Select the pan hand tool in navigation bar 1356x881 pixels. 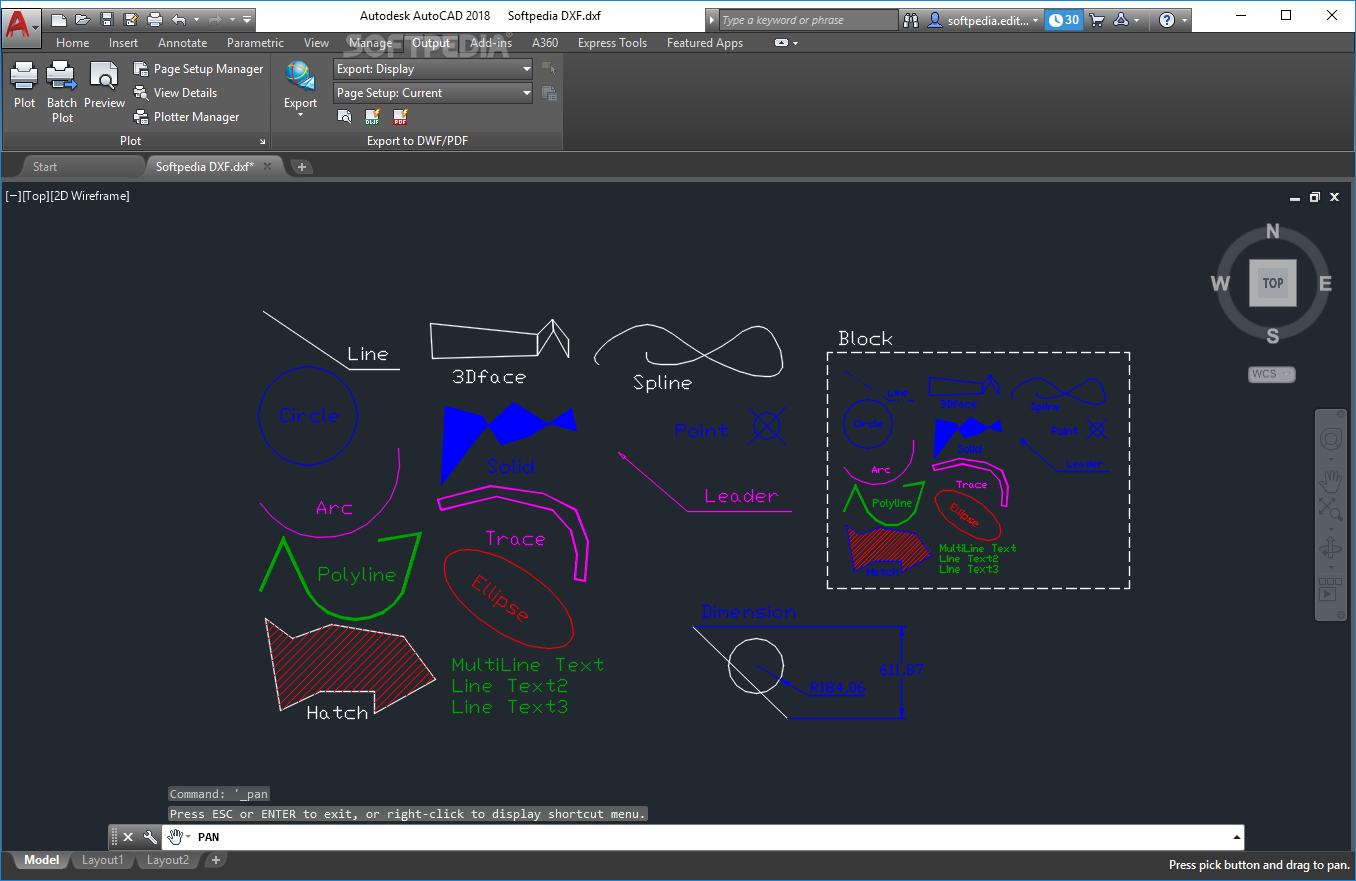click(1330, 481)
